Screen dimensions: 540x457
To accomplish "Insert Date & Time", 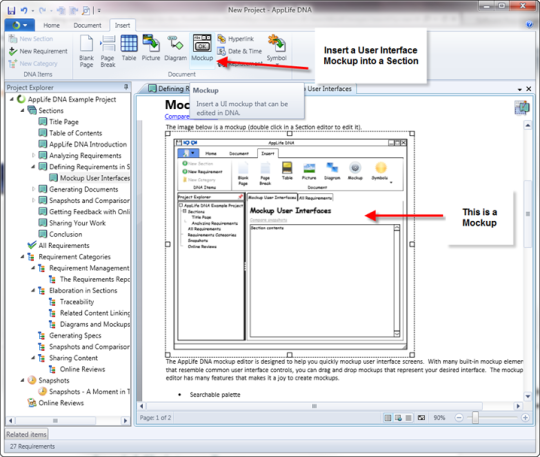I will pyautogui.click(x=240, y=51).
